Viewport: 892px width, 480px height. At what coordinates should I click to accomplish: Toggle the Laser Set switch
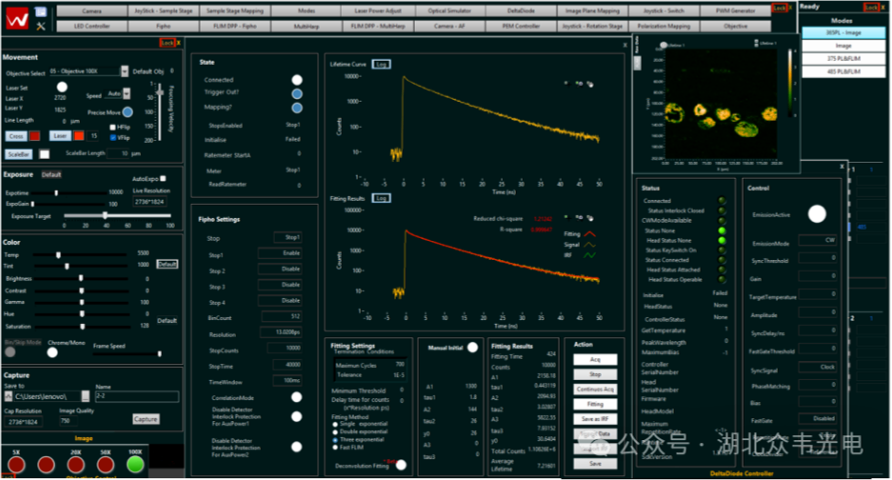click(x=62, y=87)
